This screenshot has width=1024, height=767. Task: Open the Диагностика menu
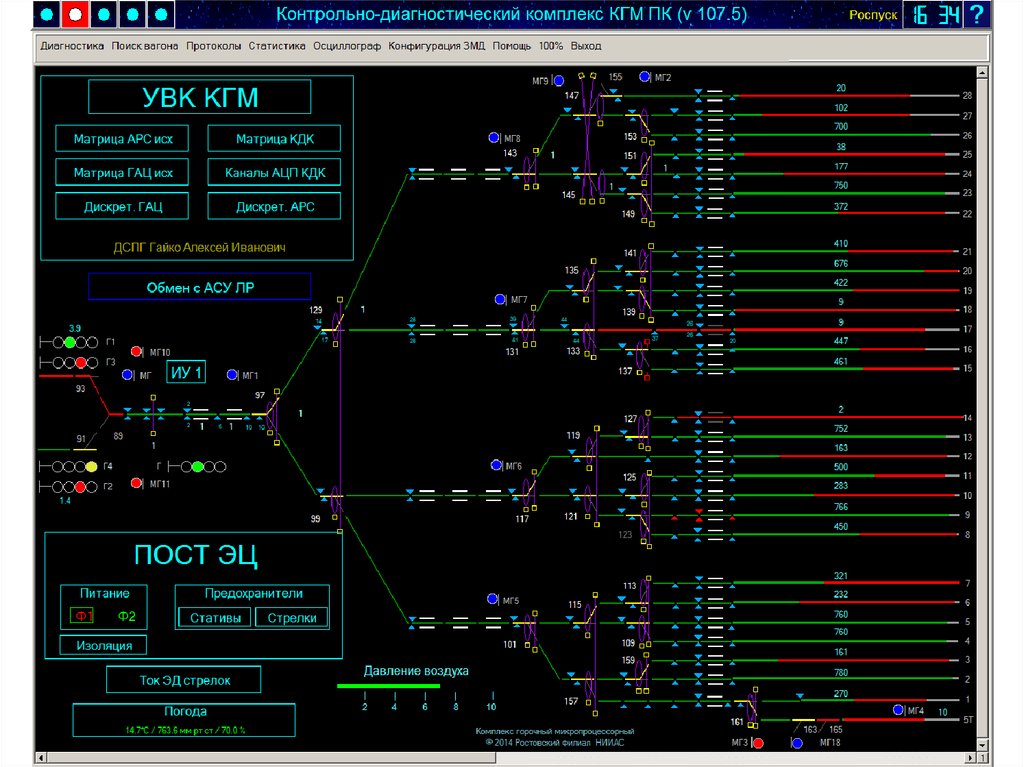(x=72, y=46)
